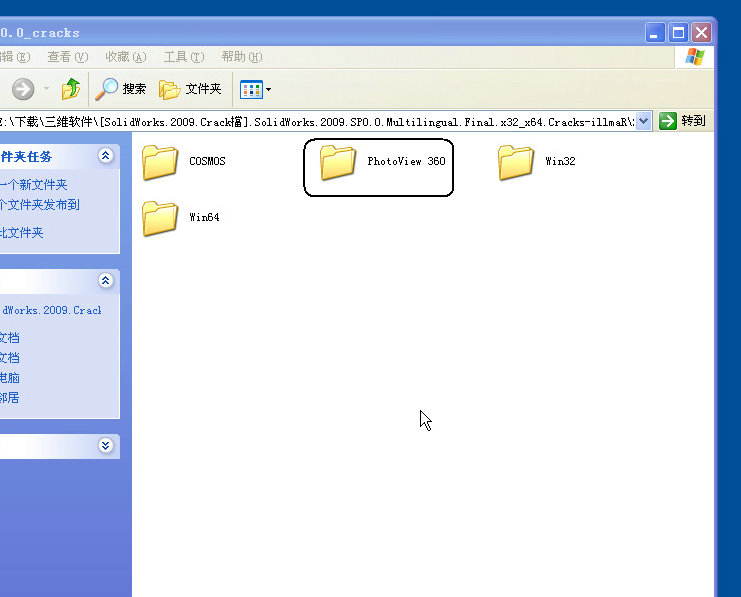Open the 查看(V) menu
Viewport: 741px width, 597px height.
tap(68, 57)
